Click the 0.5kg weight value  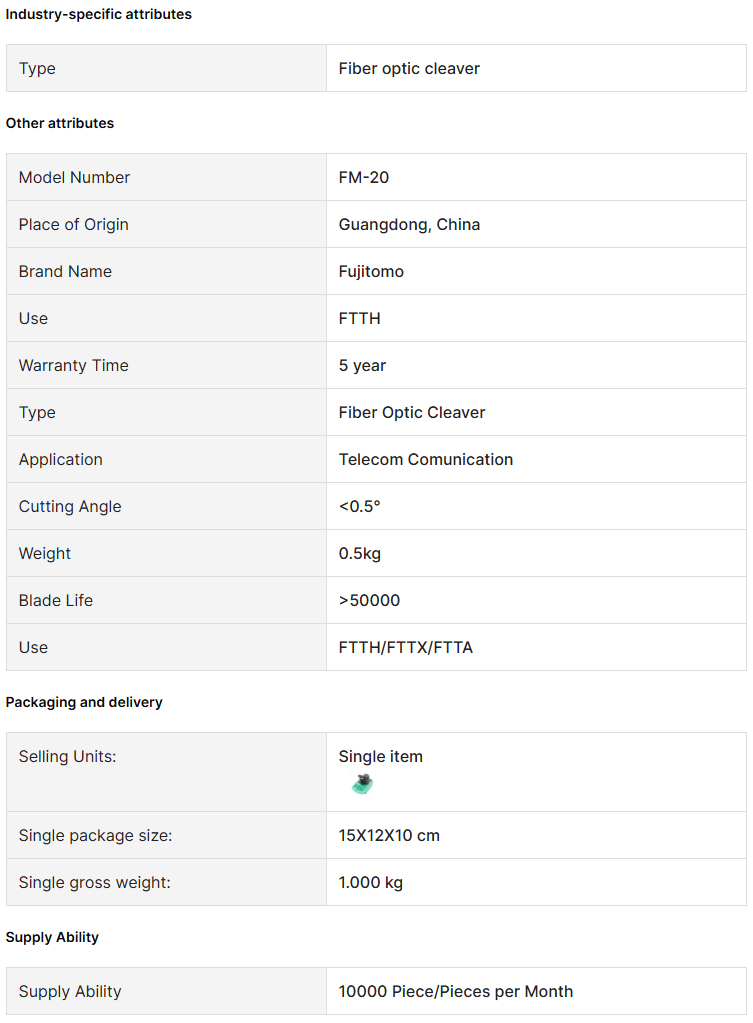pos(360,553)
